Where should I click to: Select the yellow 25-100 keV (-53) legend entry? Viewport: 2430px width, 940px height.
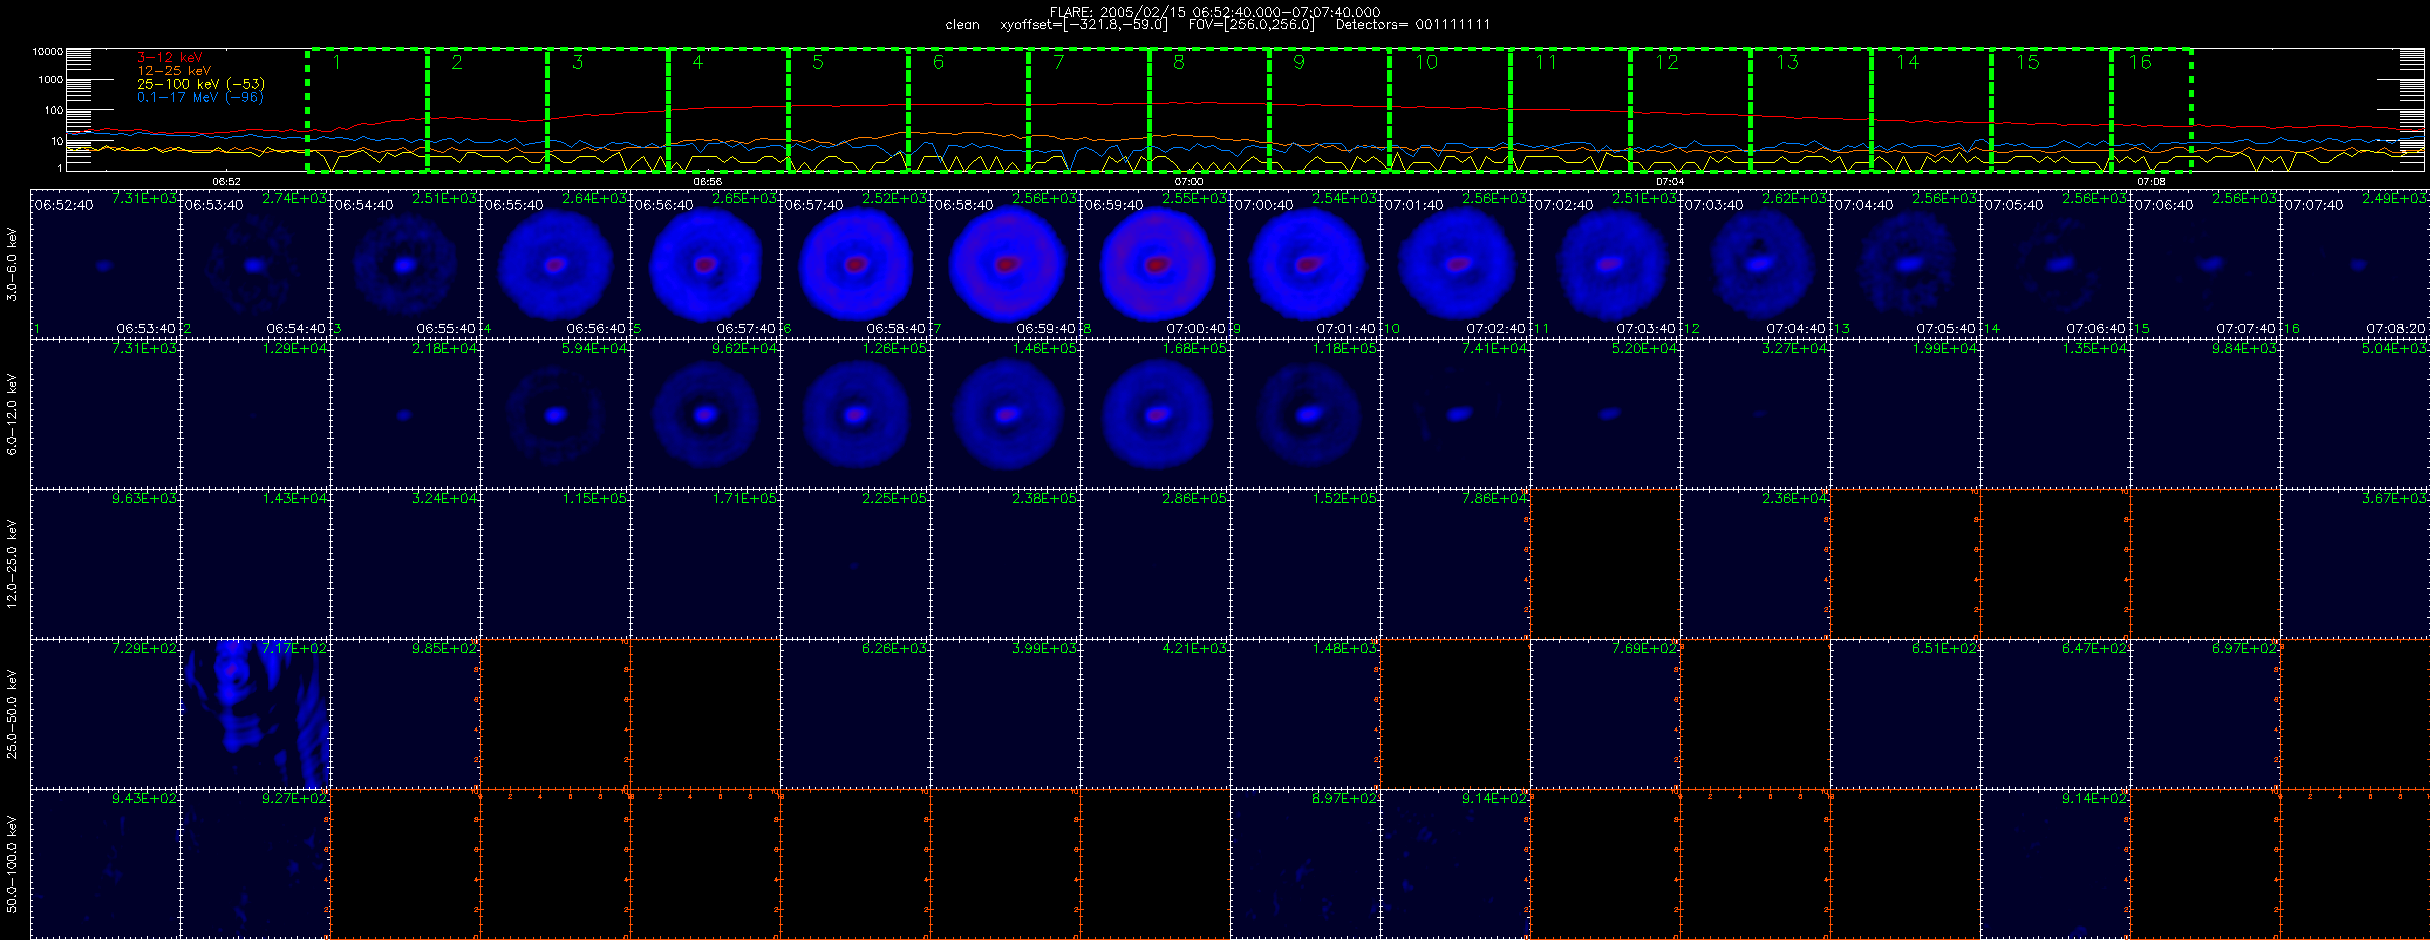click(201, 84)
